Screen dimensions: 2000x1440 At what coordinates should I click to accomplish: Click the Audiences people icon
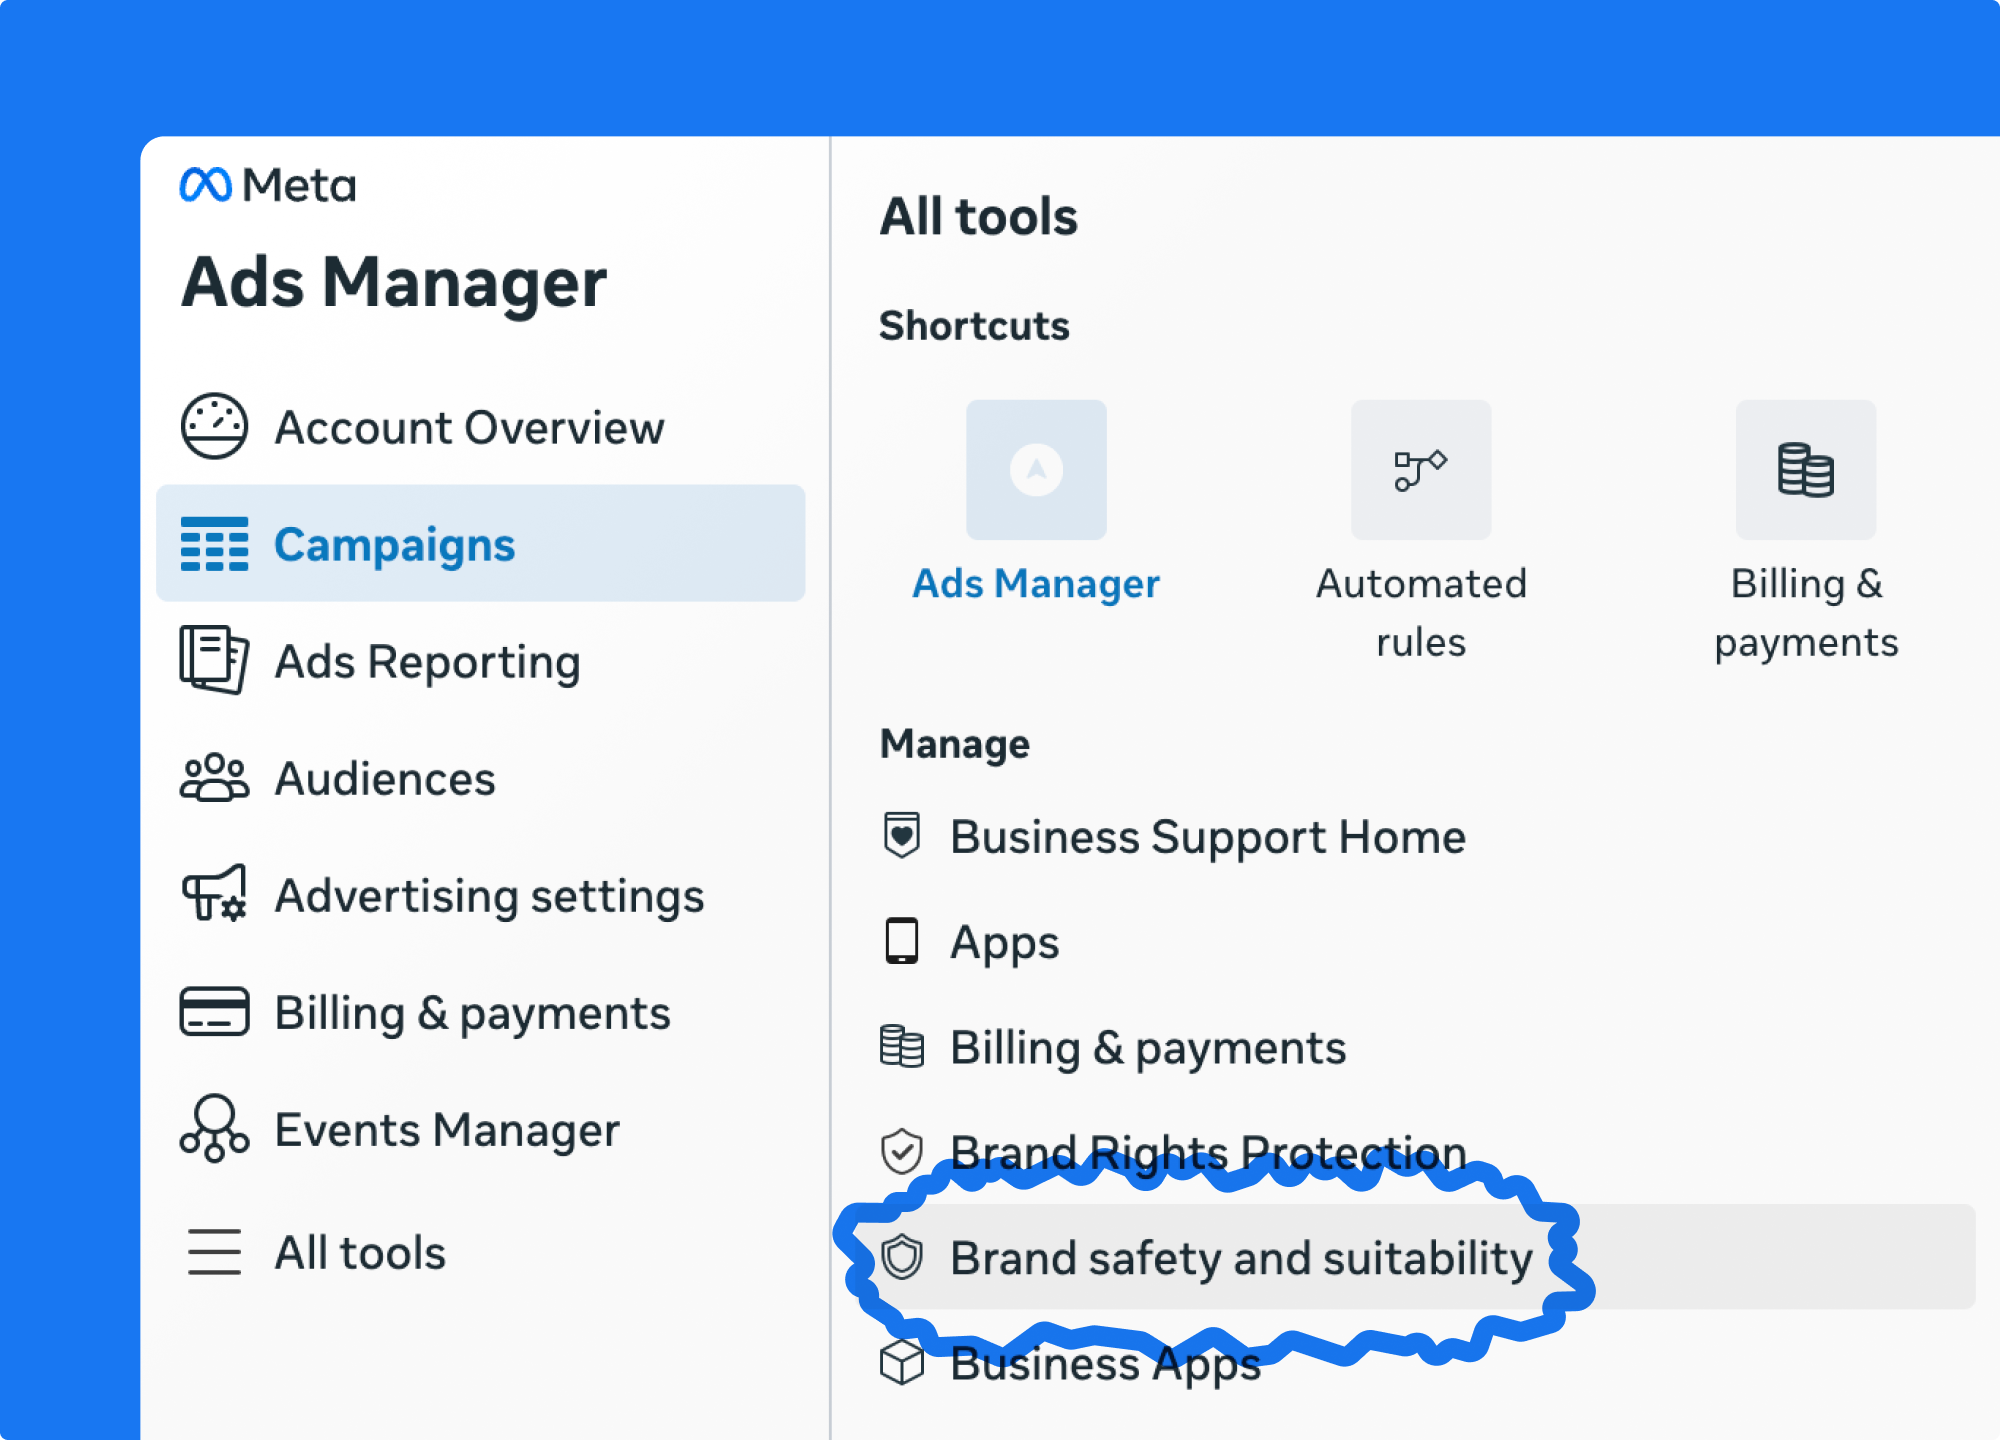click(213, 778)
